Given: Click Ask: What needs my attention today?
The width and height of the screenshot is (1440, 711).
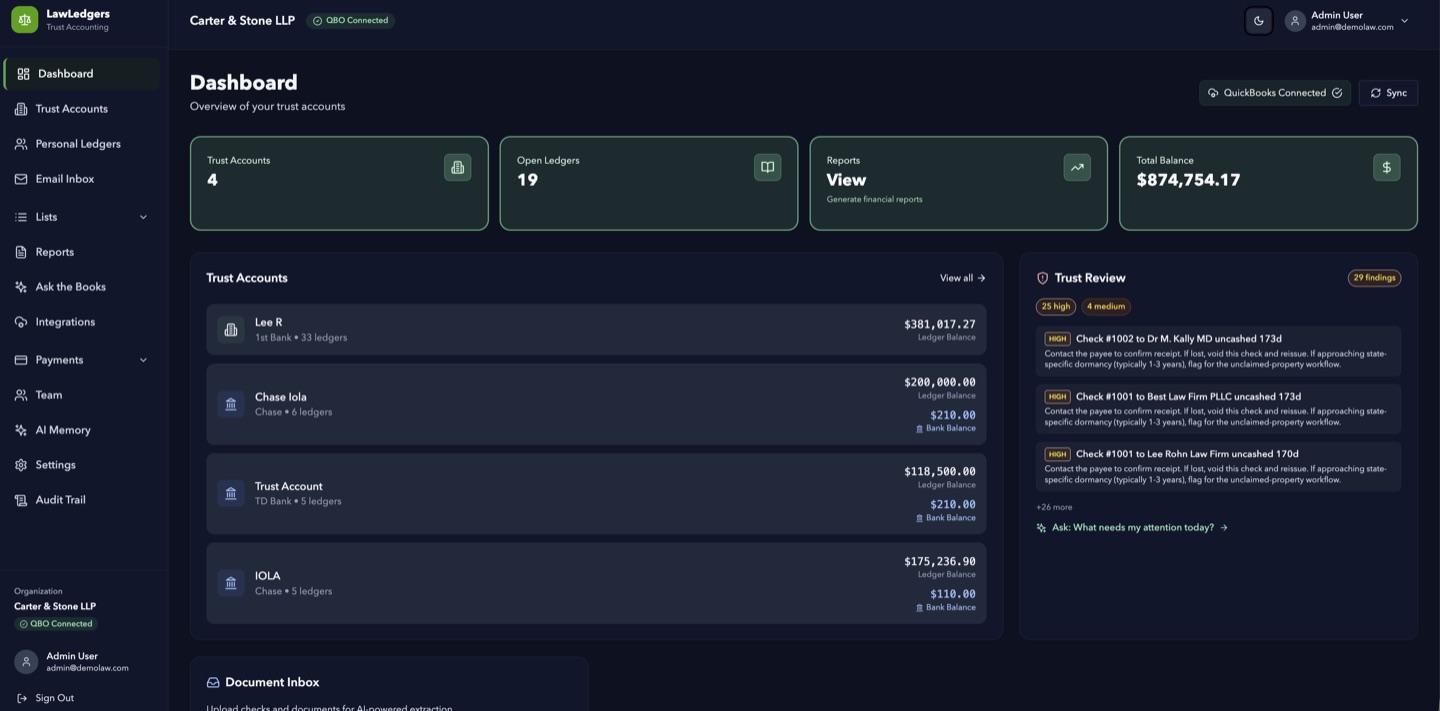Looking at the screenshot, I should tap(1132, 527).
